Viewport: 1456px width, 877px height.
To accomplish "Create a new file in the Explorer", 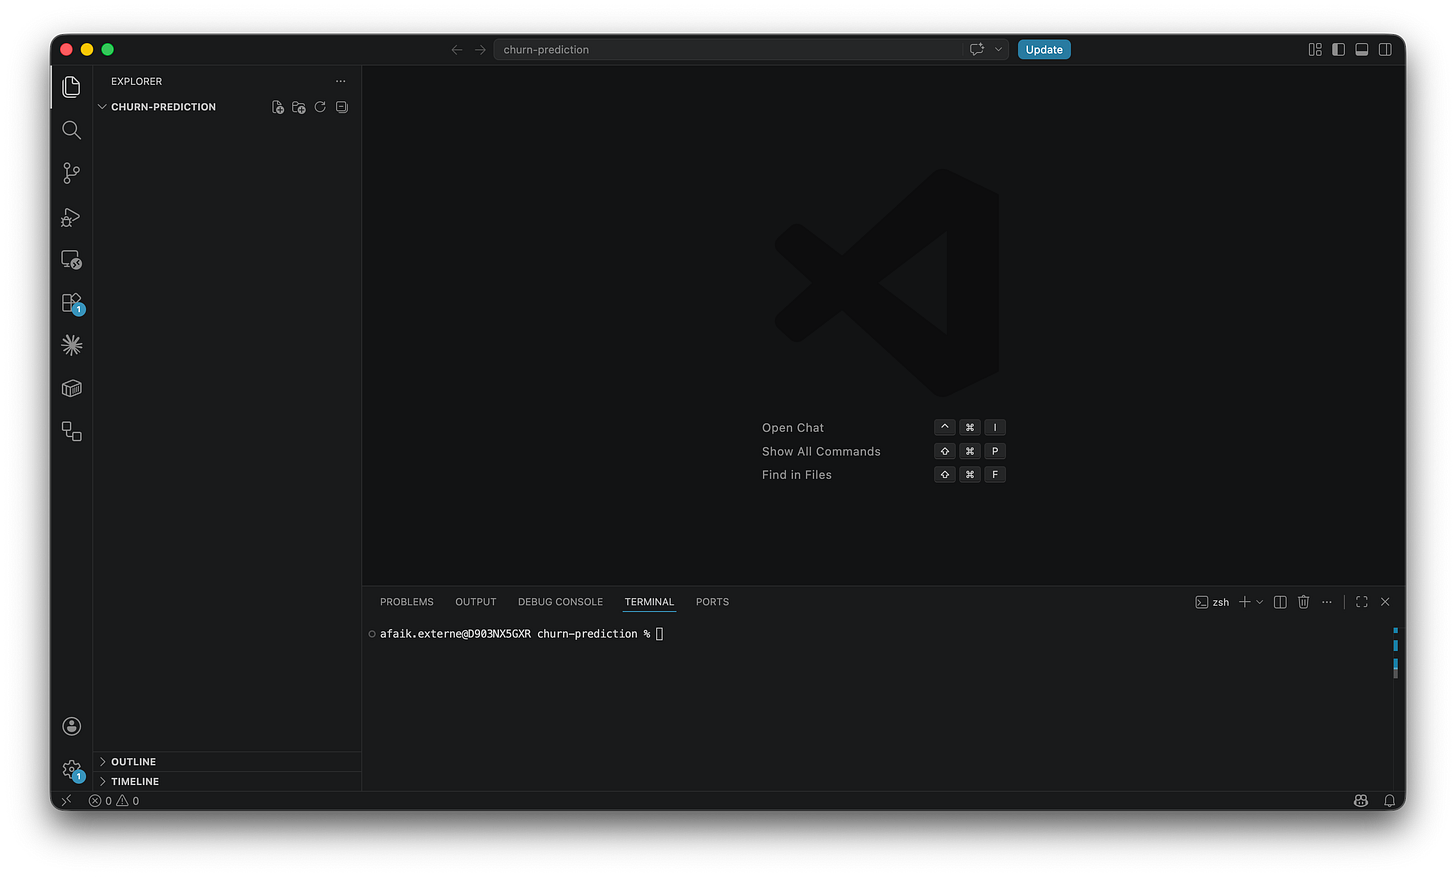I will click(x=277, y=106).
